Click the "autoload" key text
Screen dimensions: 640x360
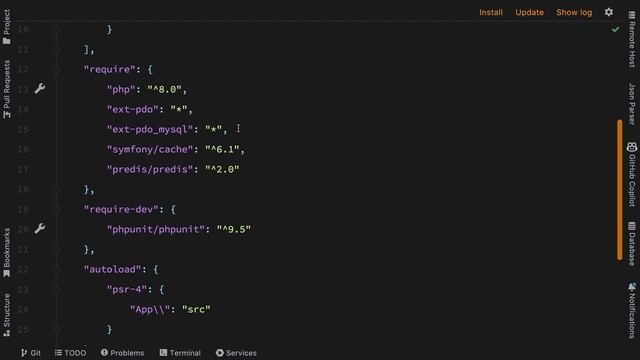[112, 269]
